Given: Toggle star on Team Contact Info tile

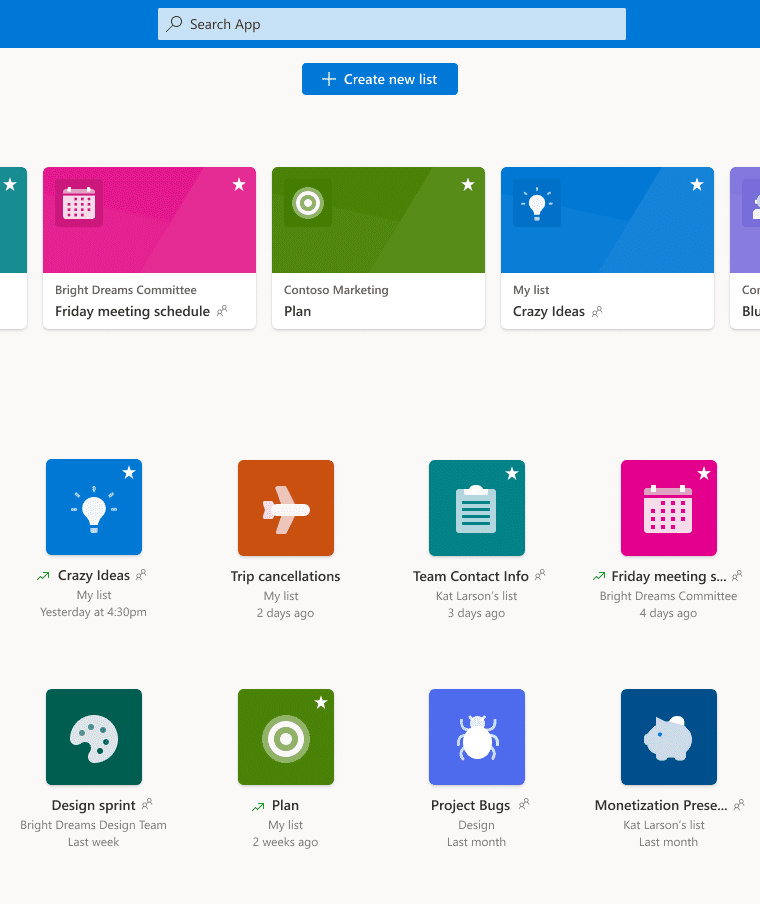Looking at the screenshot, I should [512, 474].
